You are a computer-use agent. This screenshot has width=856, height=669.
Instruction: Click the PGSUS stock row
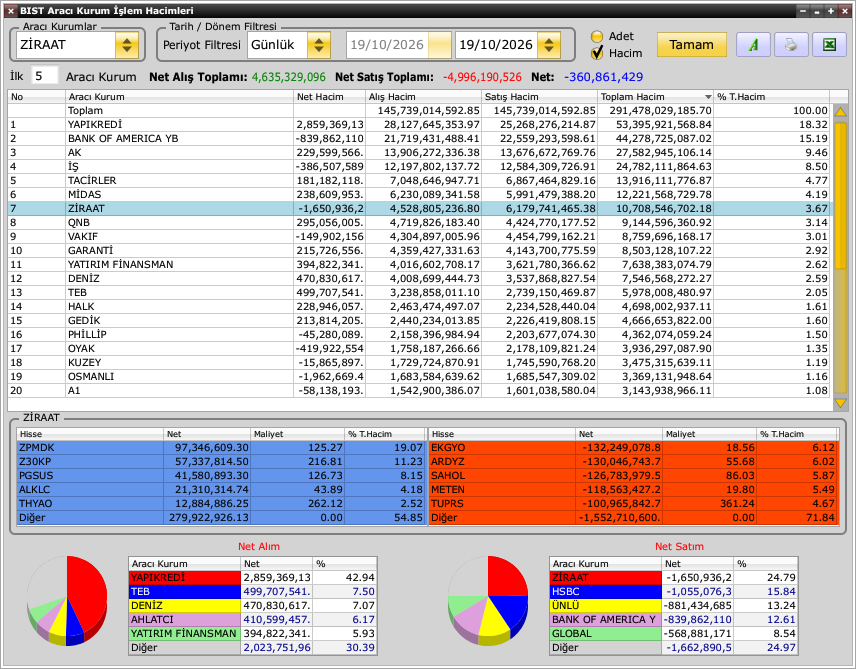point(221,476)
